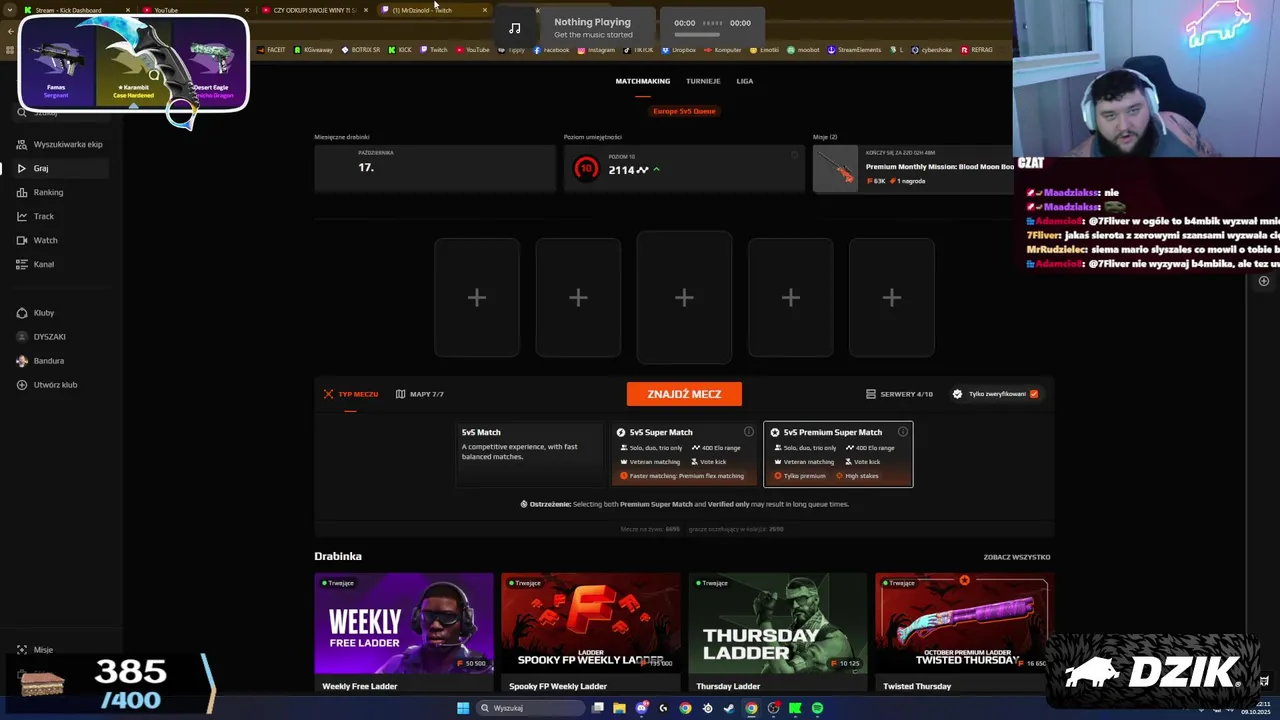Click the first empty party slot plus
Image resolution: width=1280 pixels, height=720 pixels.
tap(477, 297)
